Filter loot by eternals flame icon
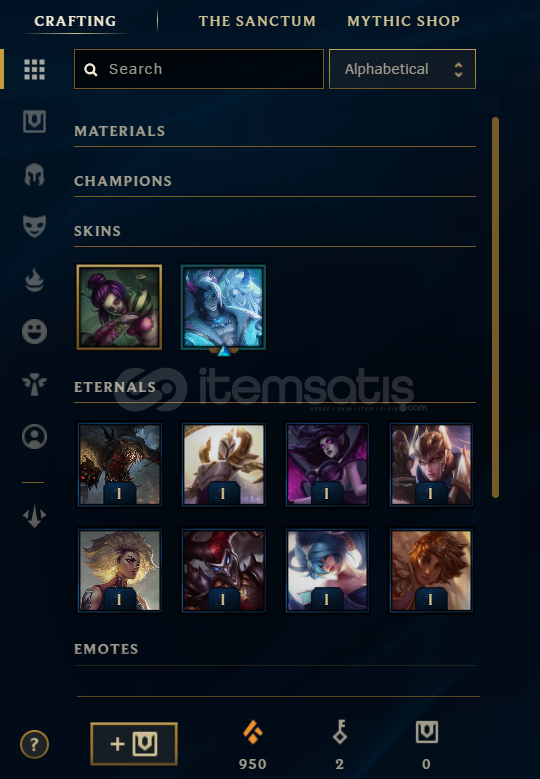540x779 pixels. pyautogui.click(x=34, y=280)
